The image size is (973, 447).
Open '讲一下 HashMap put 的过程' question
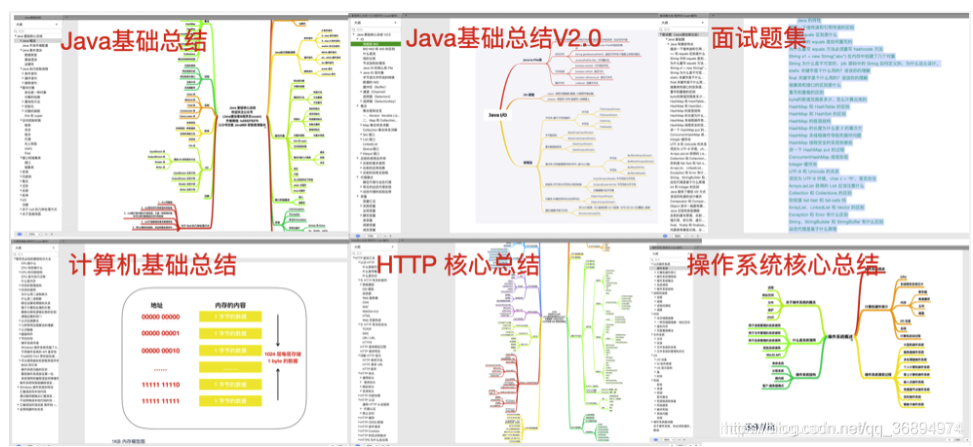pyautogui.click(x=816, y=150)
